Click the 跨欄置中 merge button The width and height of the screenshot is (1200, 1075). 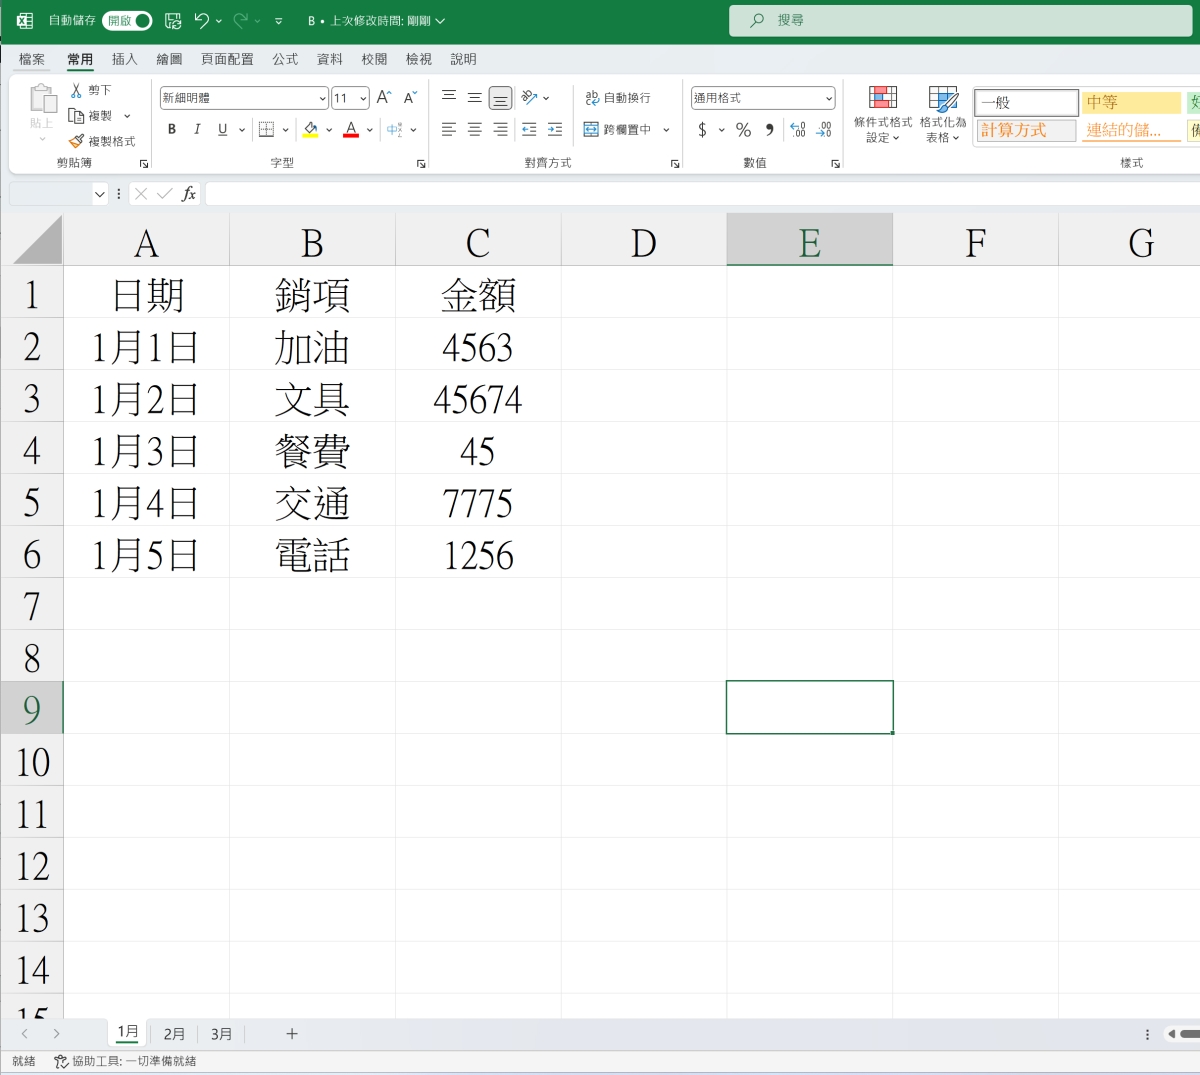618,129
